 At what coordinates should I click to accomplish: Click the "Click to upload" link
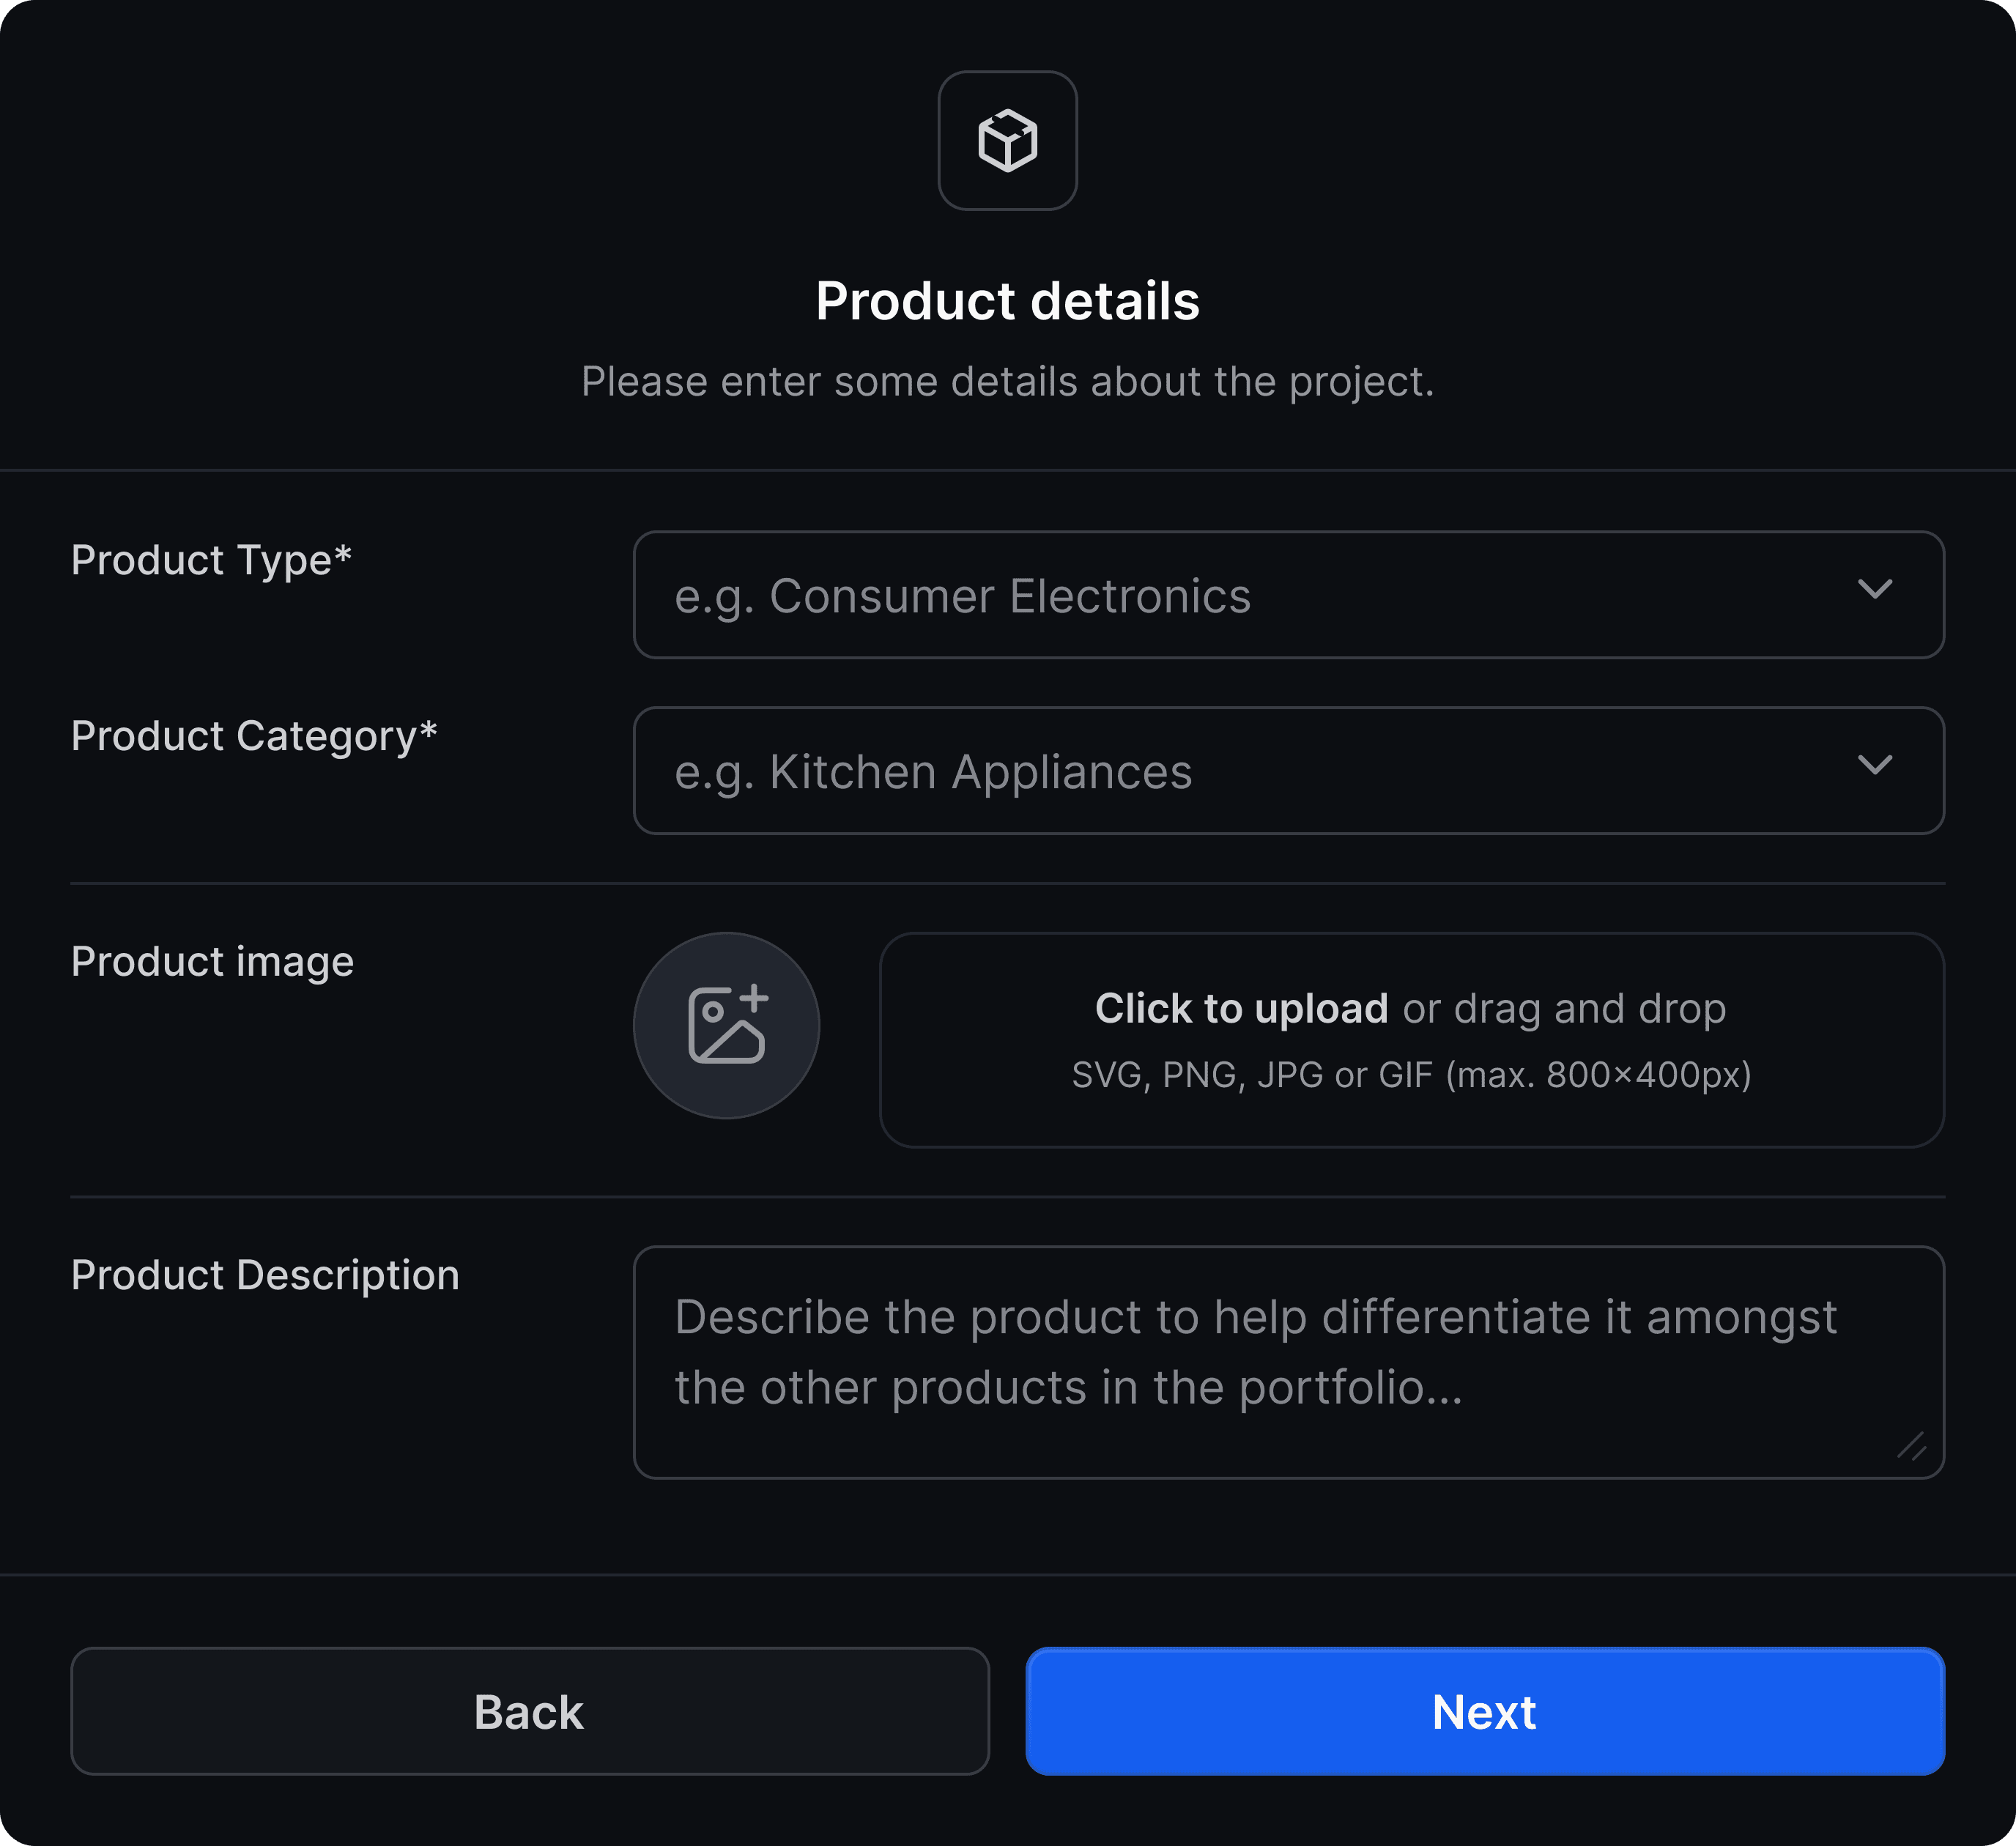click(x=1241, y=1008)
